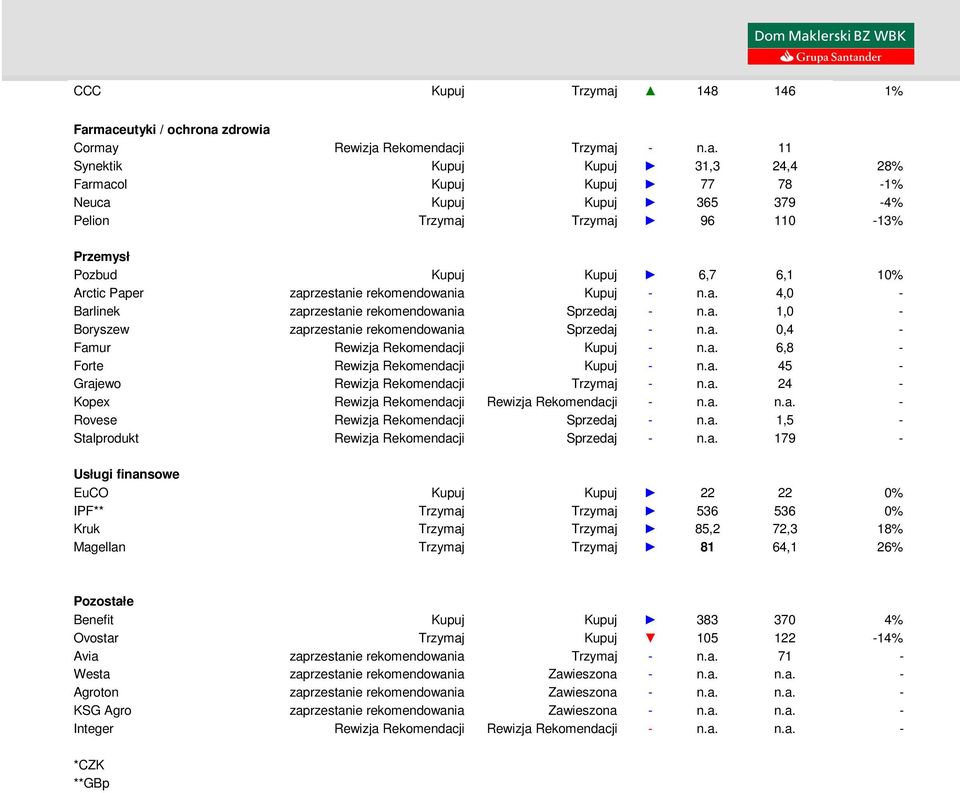
Task: Select the 'Pozostałe' section heading
Action: tap(103, 601)
